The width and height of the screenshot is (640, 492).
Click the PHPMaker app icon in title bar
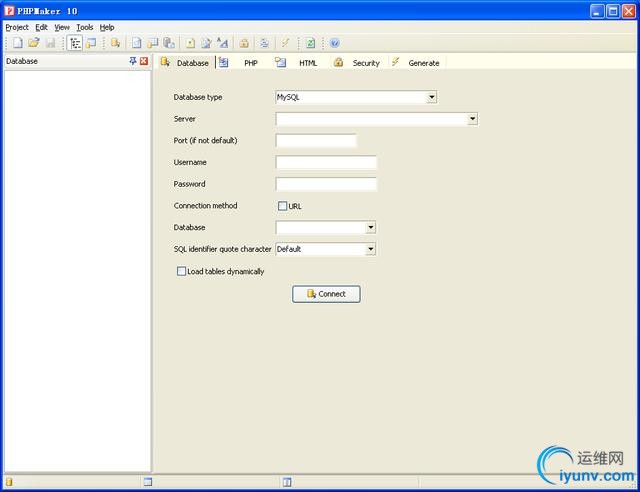[9, 11]
